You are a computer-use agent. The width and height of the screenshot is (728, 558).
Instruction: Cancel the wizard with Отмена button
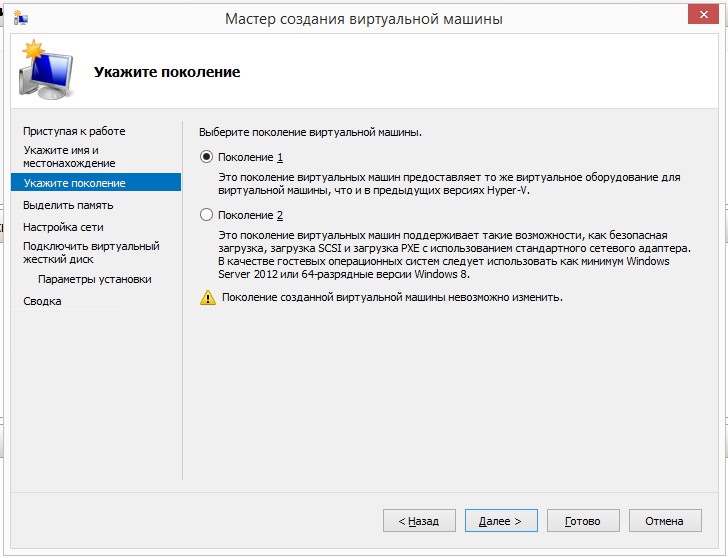[665, 521]
